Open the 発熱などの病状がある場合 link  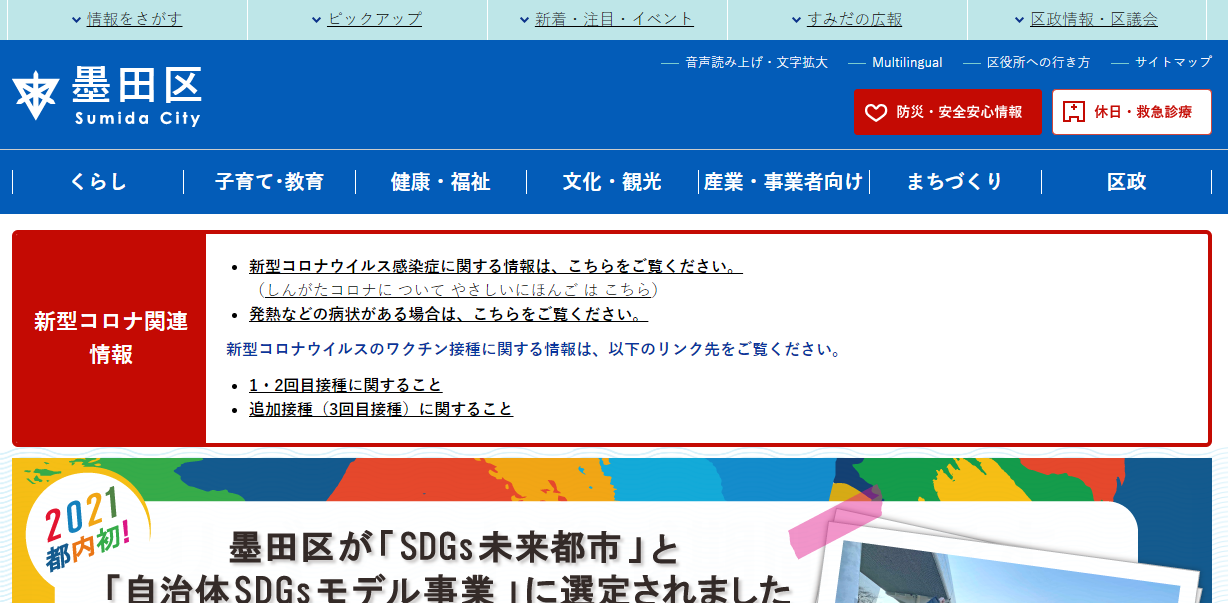click(448, 314)
